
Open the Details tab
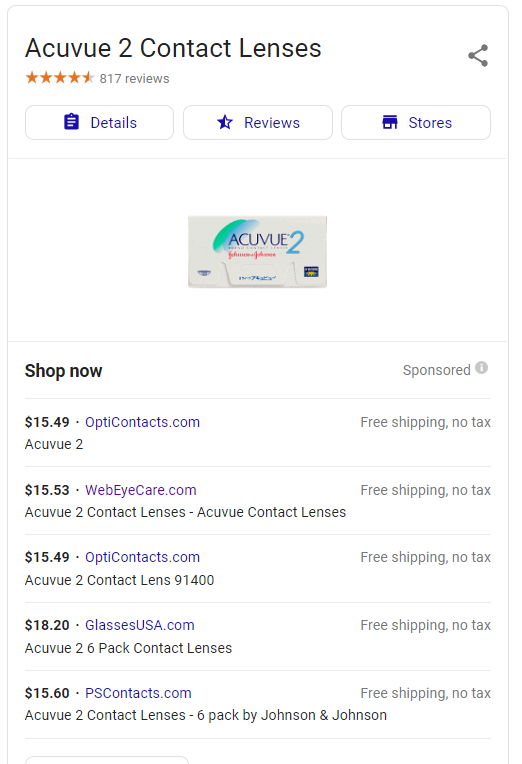tap(99, 122)
